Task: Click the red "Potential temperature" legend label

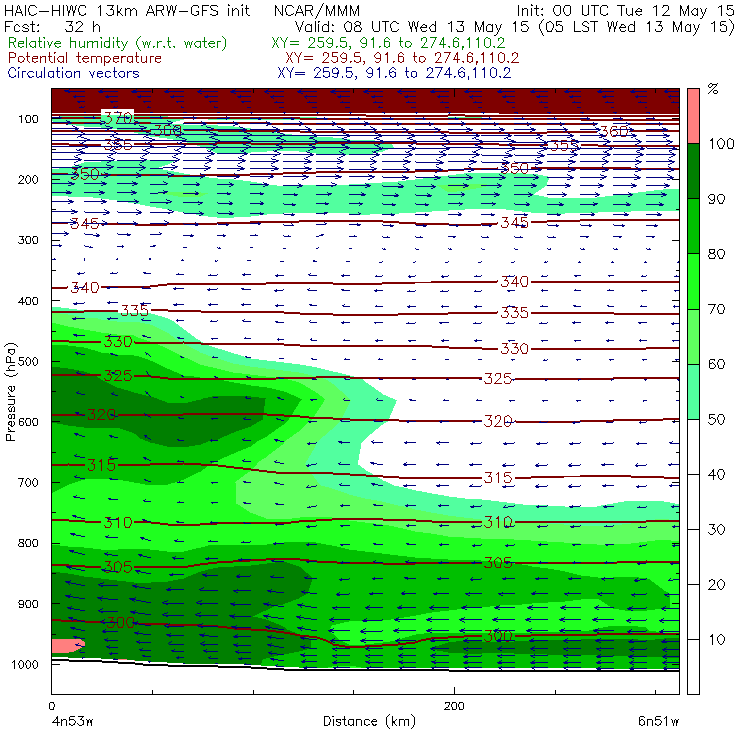Action: coord(85,58)
